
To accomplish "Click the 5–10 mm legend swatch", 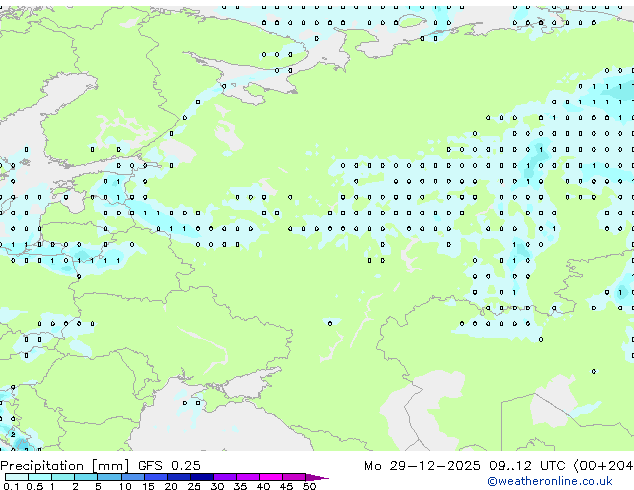I will [x=109, y=477].
